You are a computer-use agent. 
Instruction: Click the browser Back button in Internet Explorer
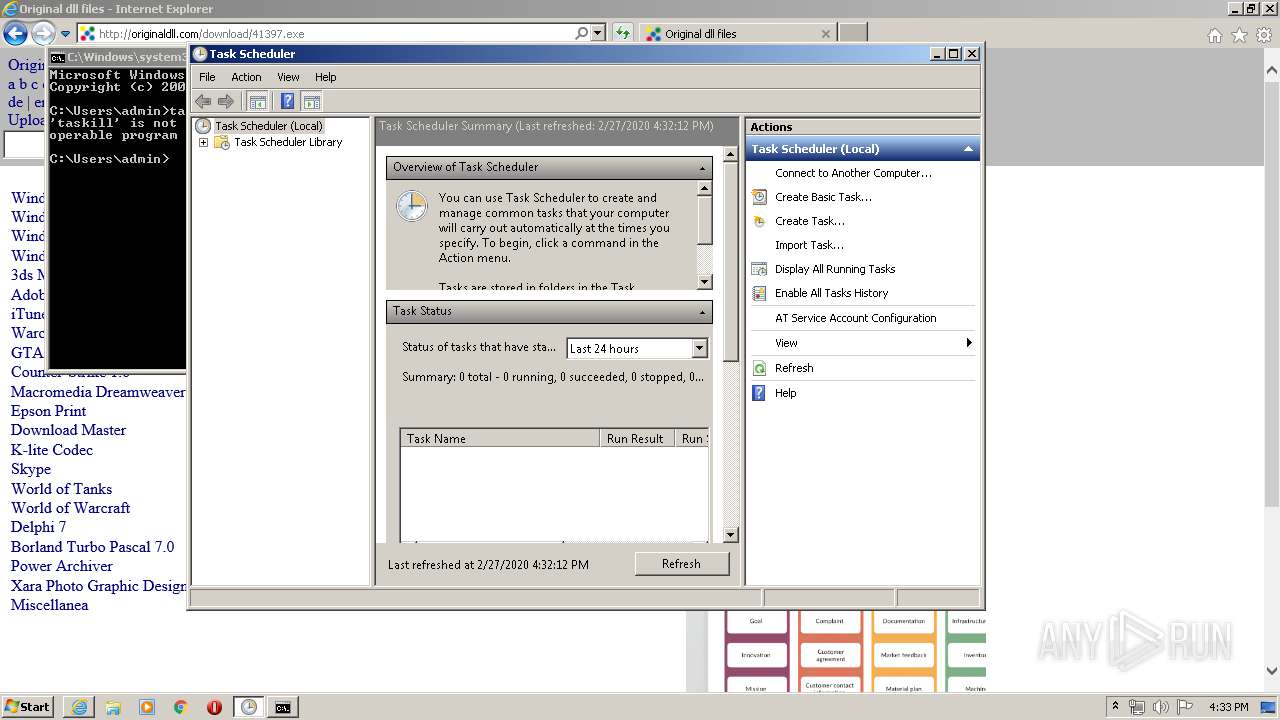(x=15, y=33)
